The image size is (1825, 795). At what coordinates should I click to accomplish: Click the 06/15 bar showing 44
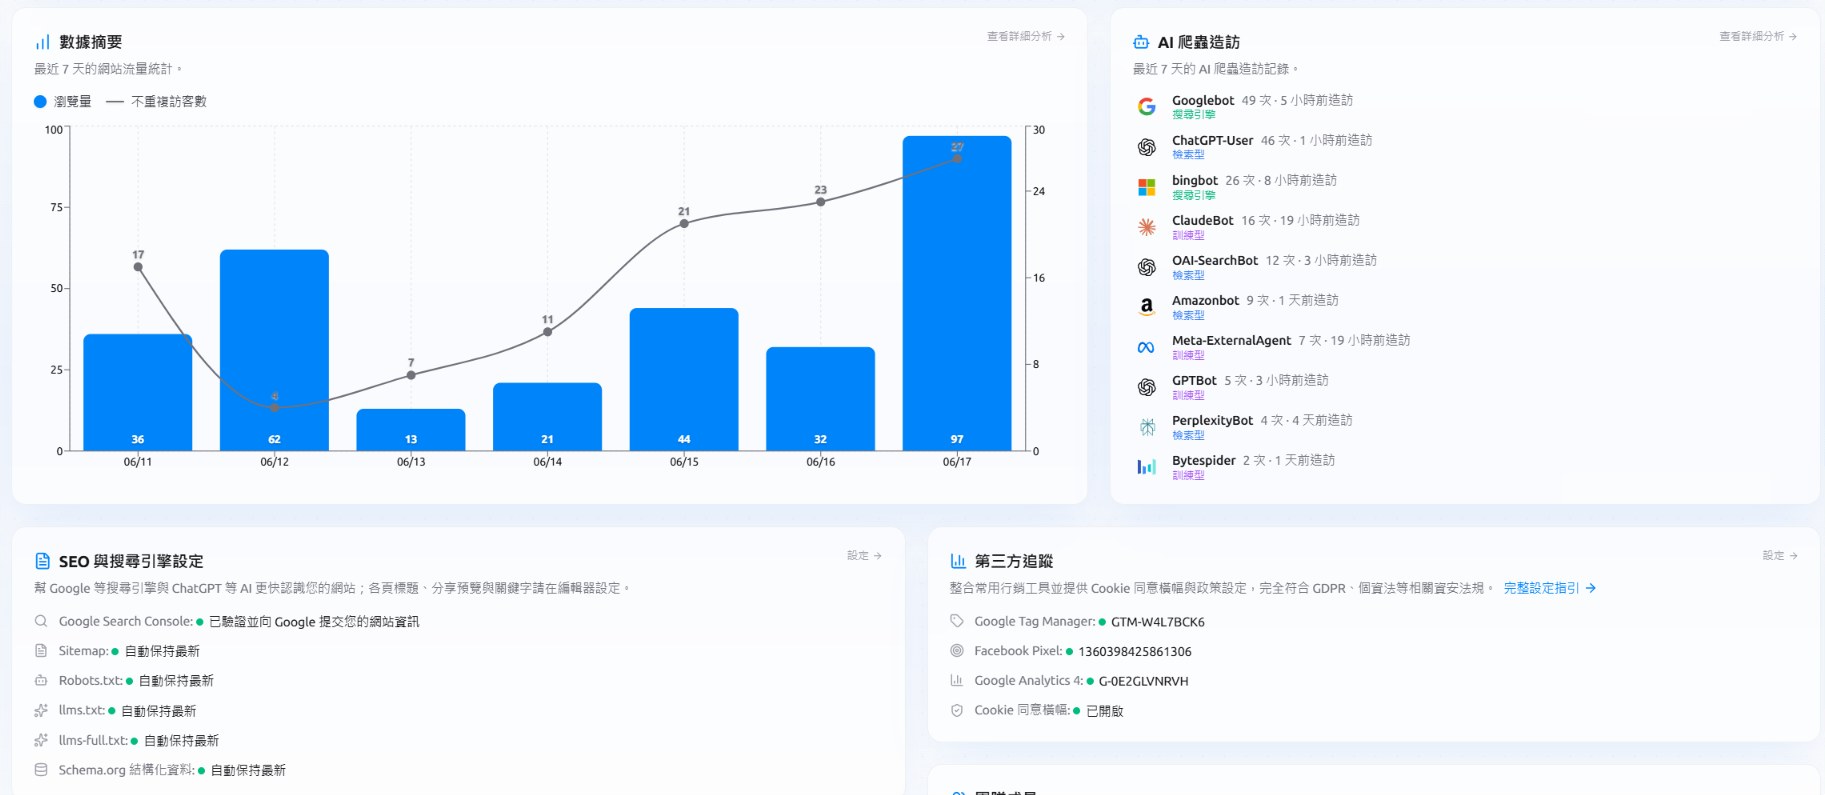(684, 379)
